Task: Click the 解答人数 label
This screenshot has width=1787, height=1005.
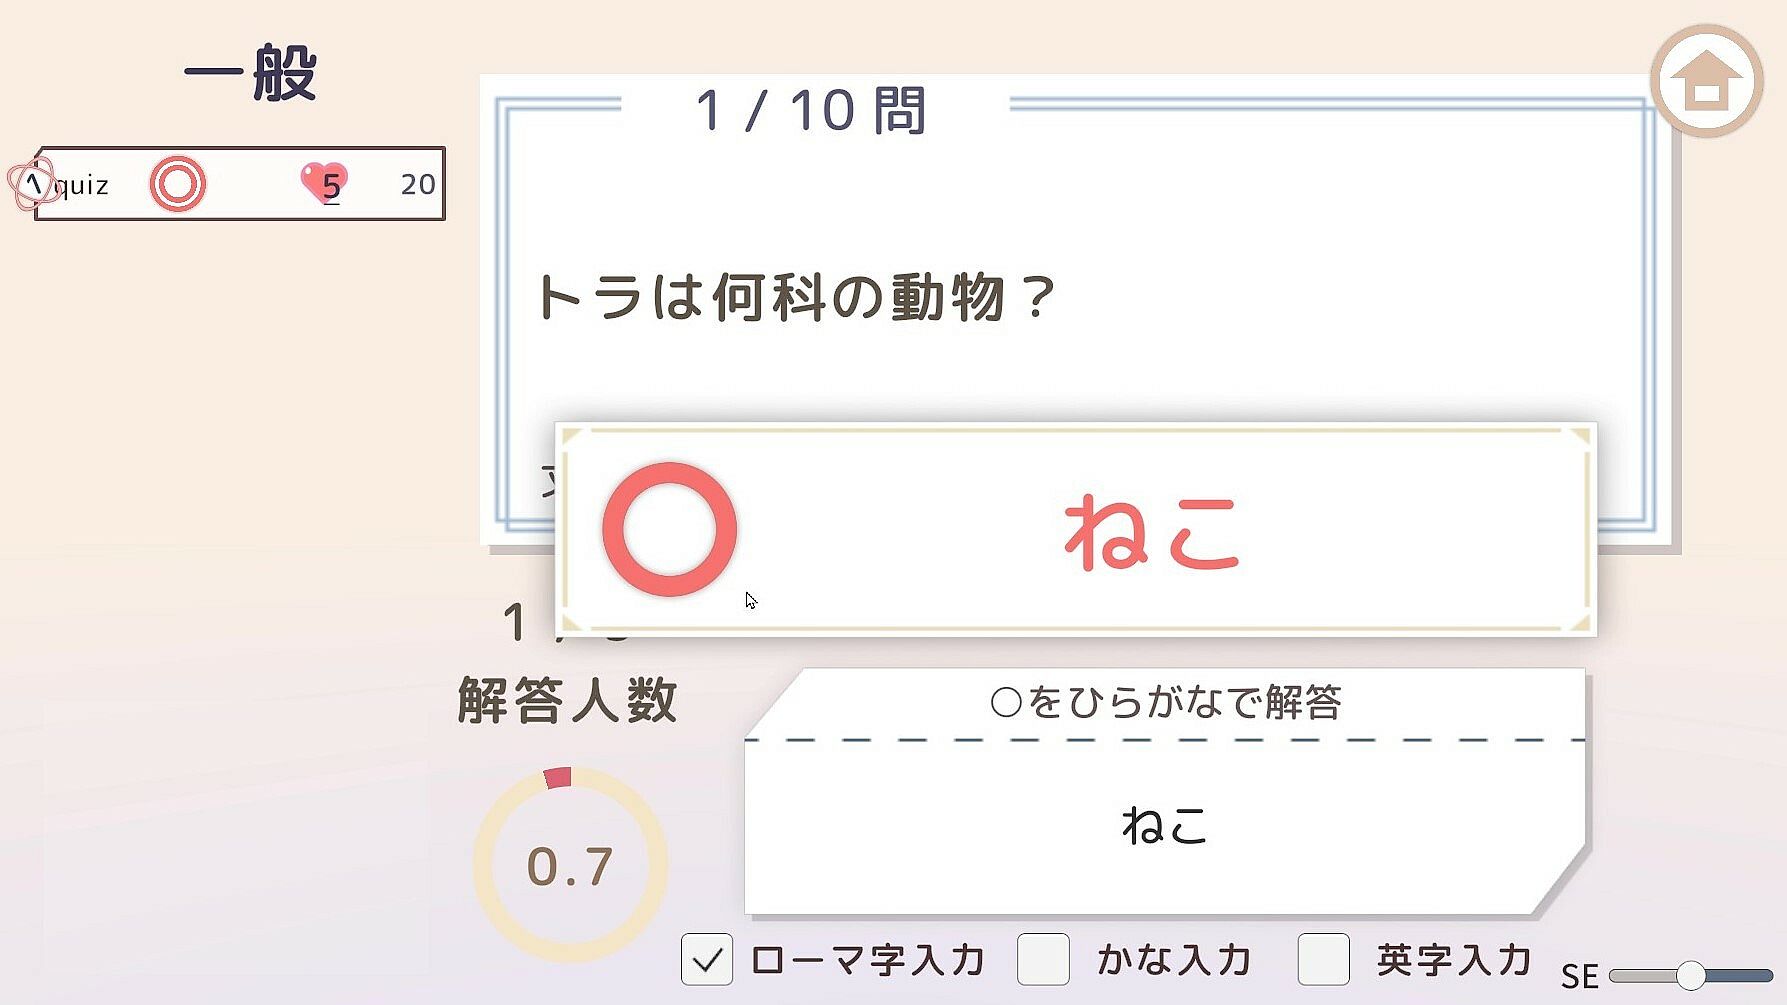Action: pyautogui.click(x=567, y=700)
